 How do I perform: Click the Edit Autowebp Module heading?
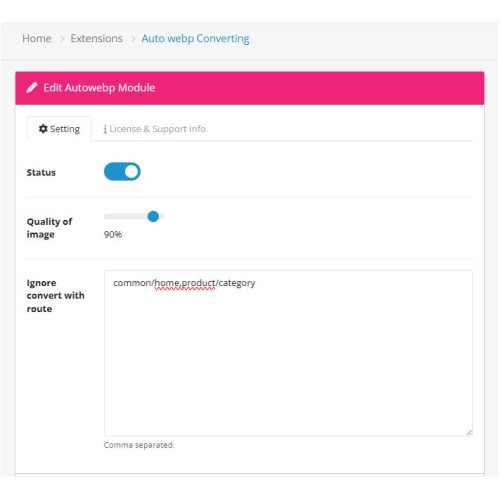(x=99, y=88)
